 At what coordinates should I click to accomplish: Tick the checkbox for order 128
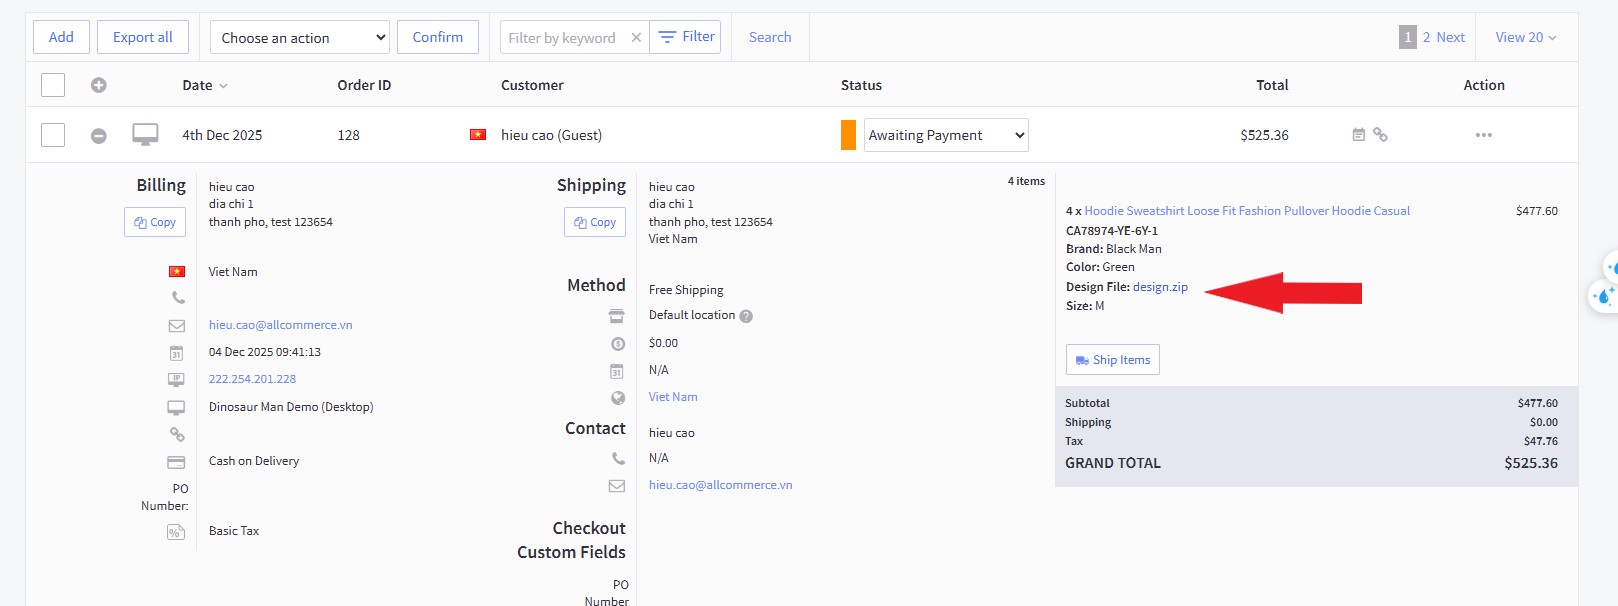[53, 135]
